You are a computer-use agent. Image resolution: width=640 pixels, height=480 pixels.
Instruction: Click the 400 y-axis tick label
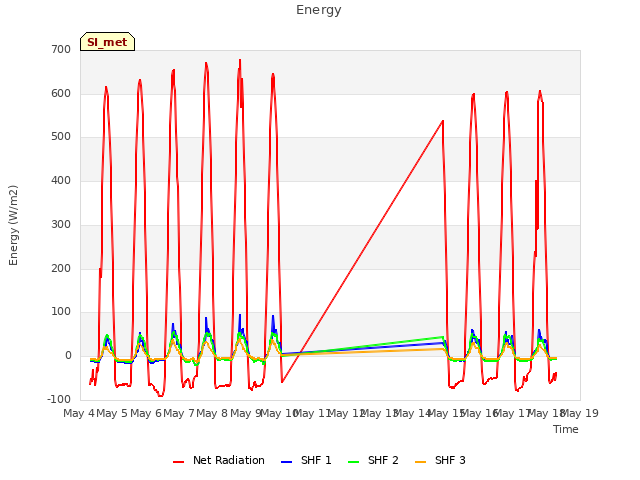(x=61, y=180)
